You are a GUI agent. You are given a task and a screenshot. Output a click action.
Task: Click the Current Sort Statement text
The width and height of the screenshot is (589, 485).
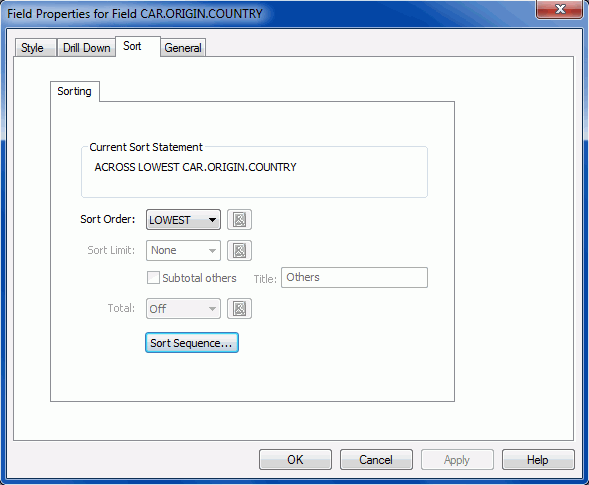point(195,167)
